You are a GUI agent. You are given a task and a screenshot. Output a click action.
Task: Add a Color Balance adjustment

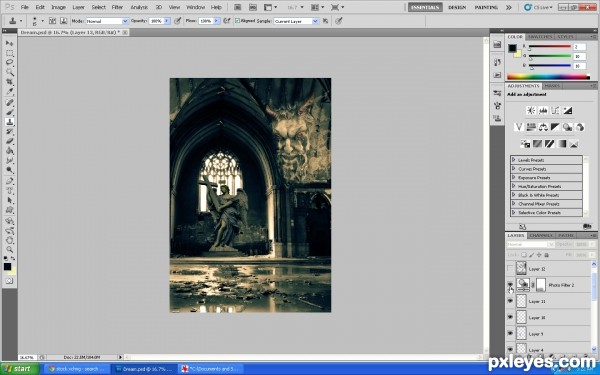[543, 127]
